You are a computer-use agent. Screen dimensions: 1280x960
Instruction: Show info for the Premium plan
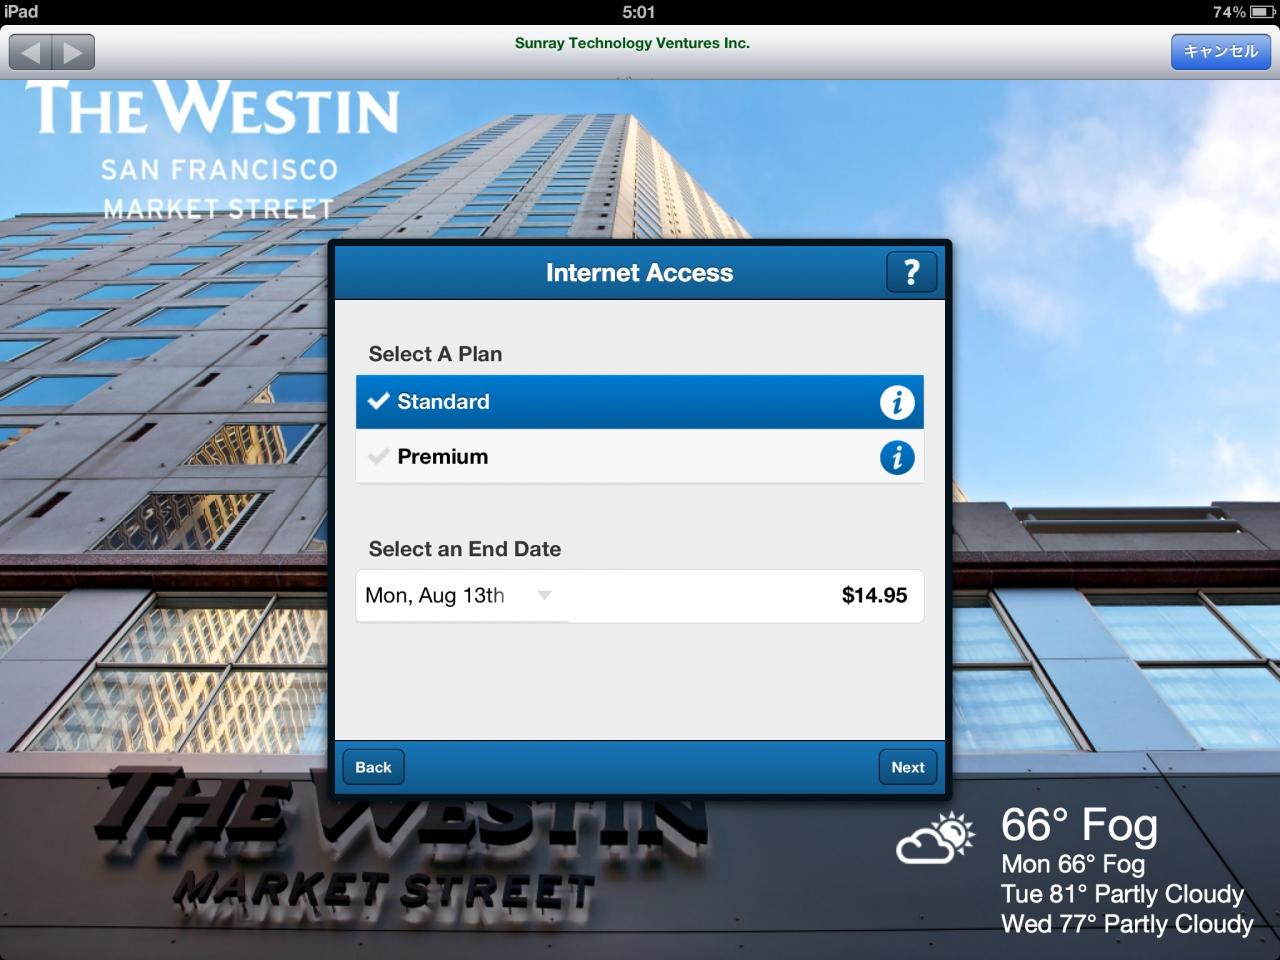click(897, 457)
